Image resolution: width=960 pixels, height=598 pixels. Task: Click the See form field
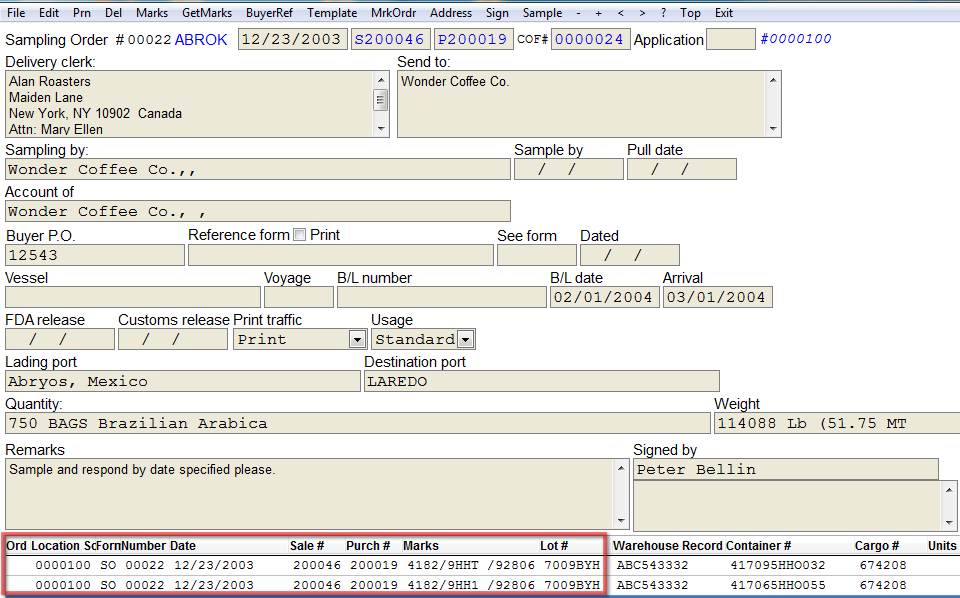537,255
